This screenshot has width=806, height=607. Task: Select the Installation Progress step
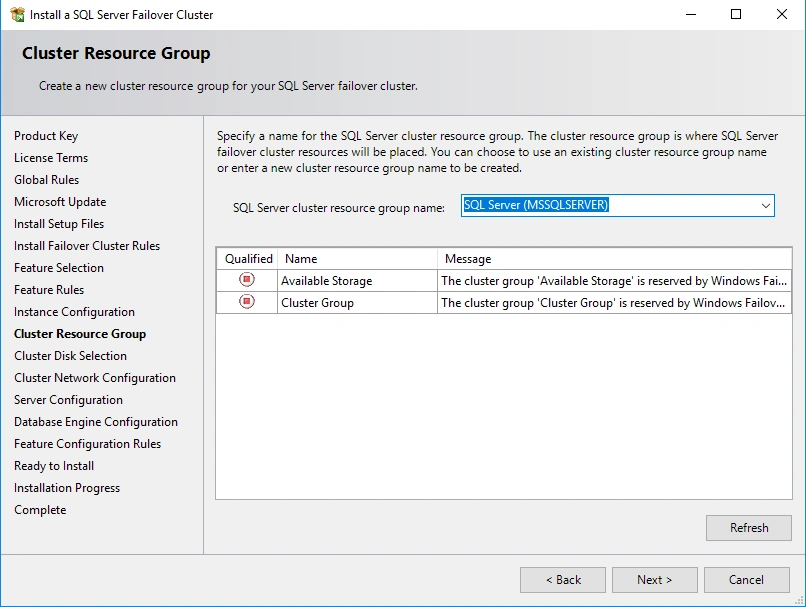(x=67, y=488)
